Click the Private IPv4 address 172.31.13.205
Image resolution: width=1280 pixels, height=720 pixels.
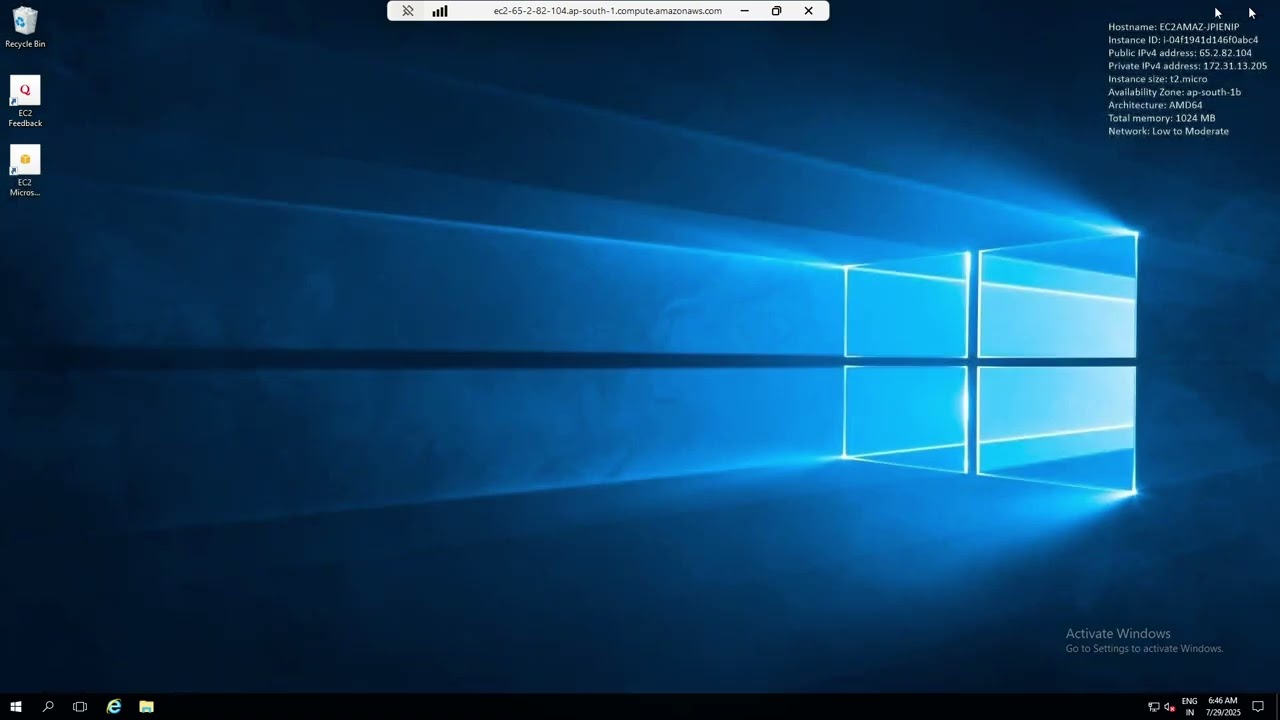coord(1187,66)
